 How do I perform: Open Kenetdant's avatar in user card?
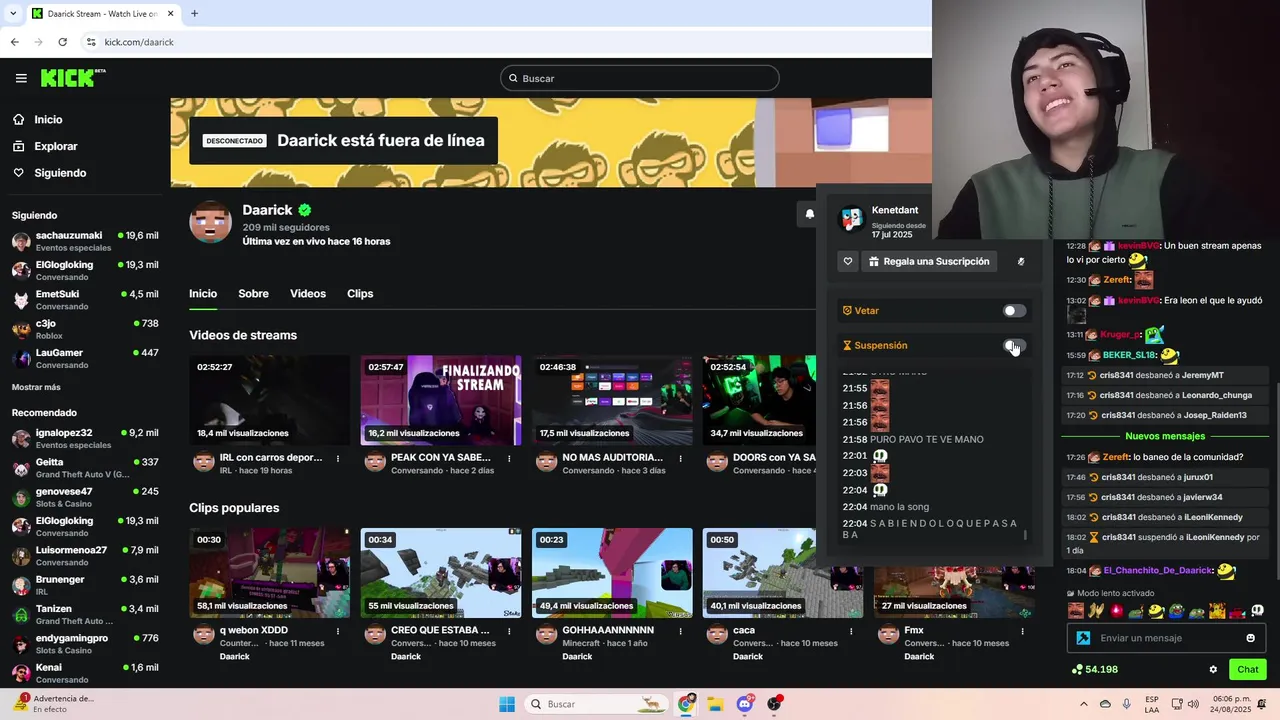[x=852, y=219]
